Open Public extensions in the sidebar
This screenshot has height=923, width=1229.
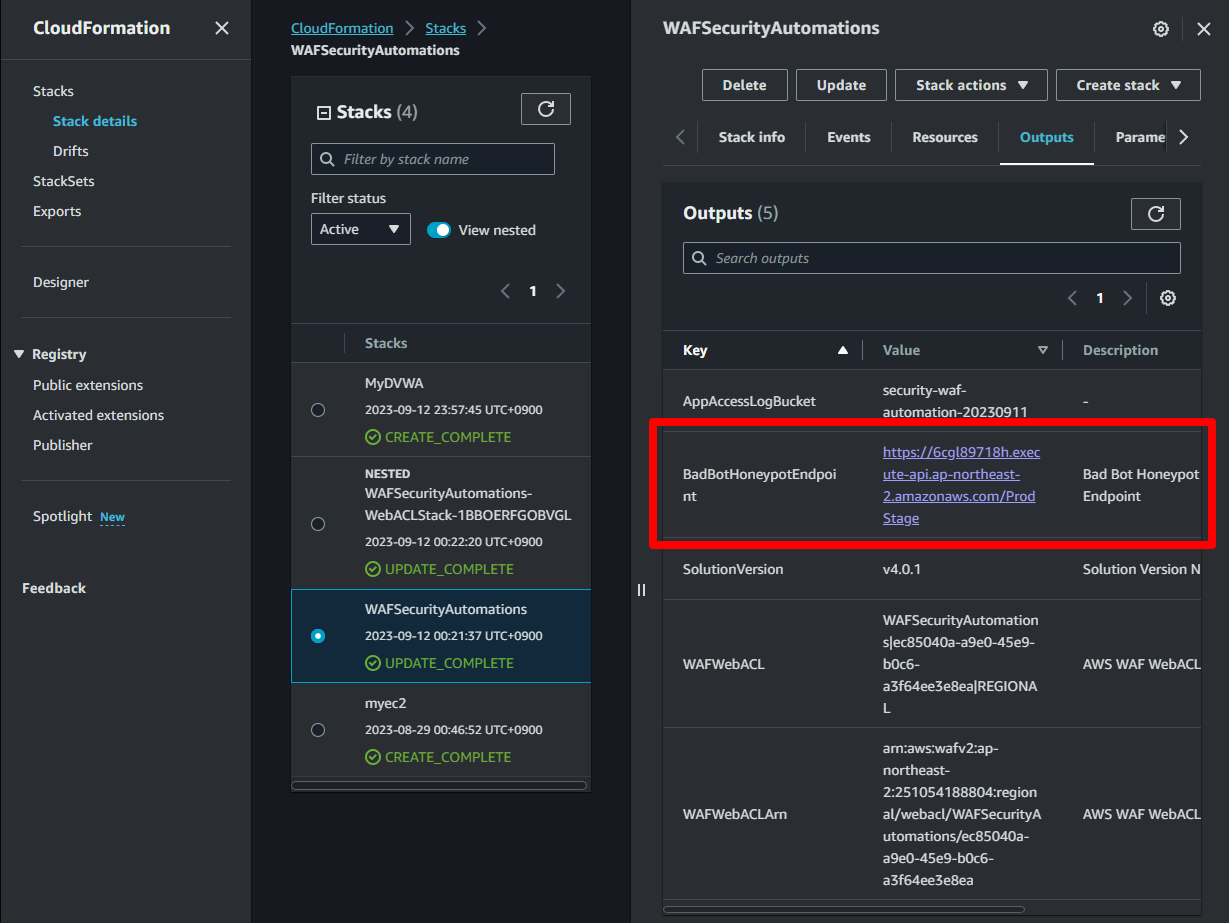[x=88, y=385]
